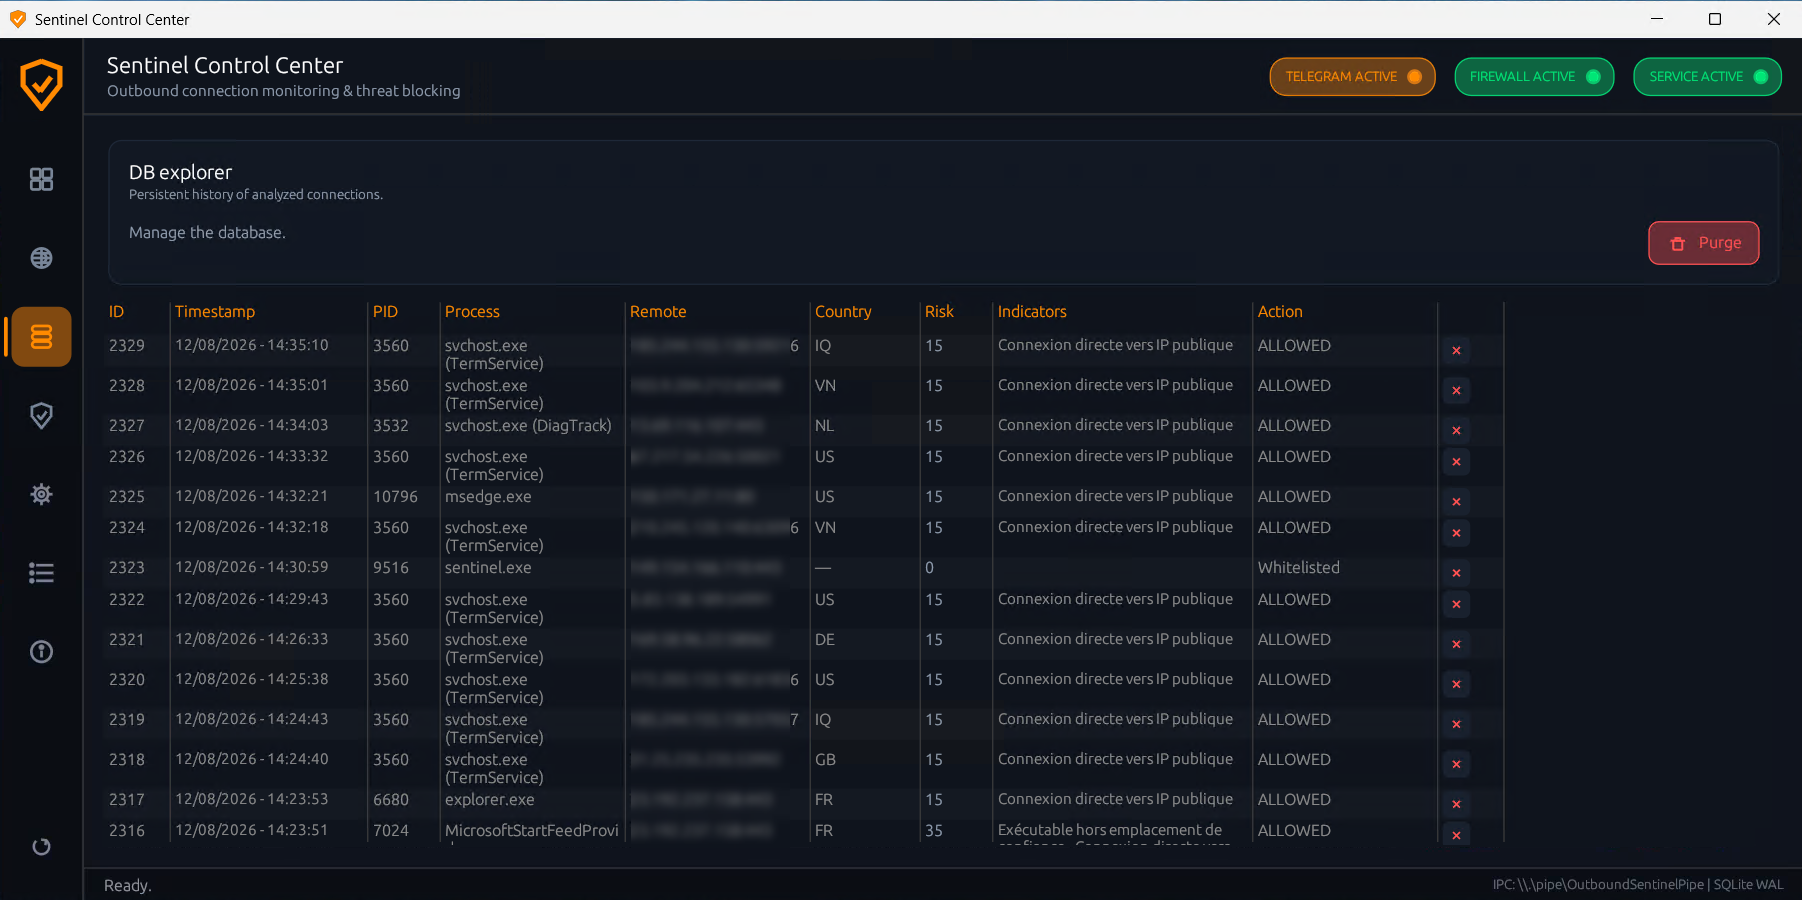
Task: Click the refresh icon at sidebar bottom
Action: pyautogui.click(x=41, y=847)
